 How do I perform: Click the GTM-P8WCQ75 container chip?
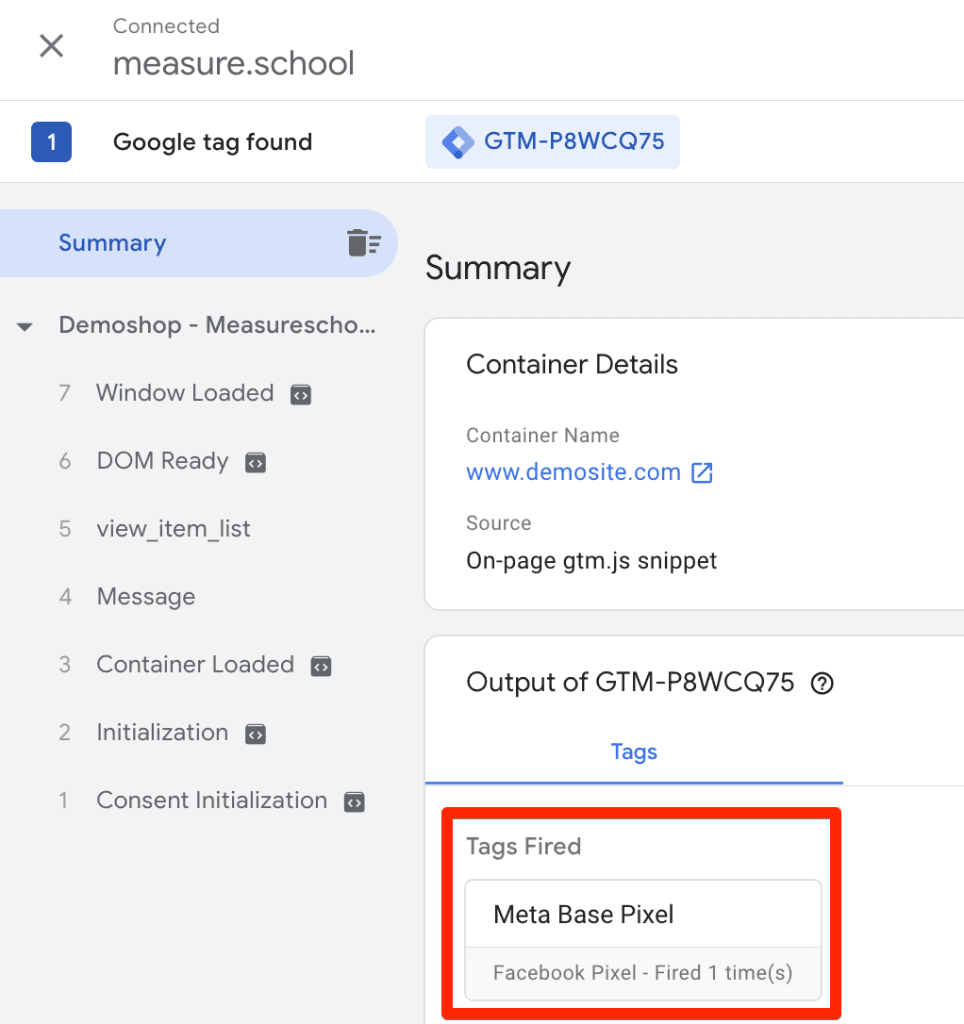coord(552,142)
